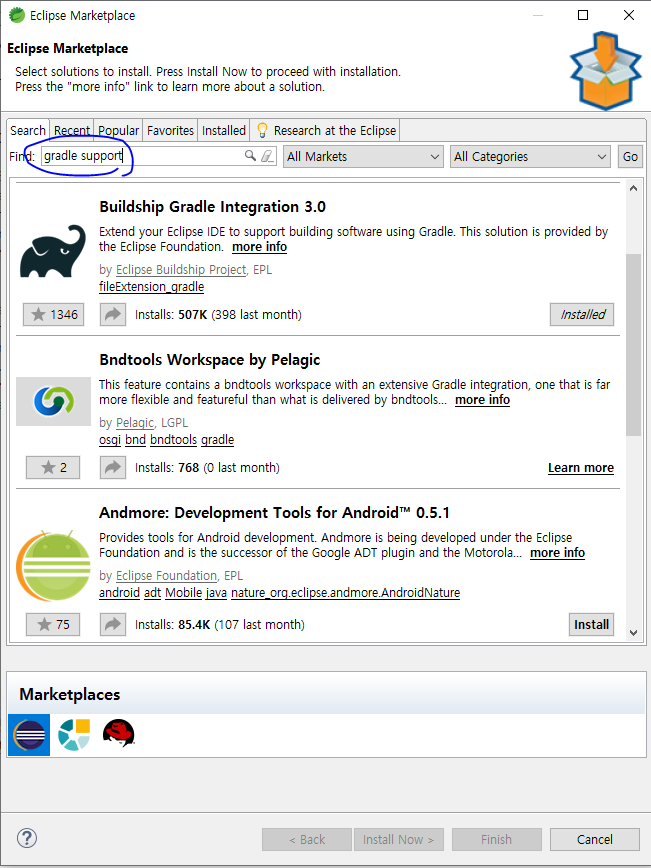Open more info for Buildship Gradle Integration
651x868 pixels.
pos(260,247)
